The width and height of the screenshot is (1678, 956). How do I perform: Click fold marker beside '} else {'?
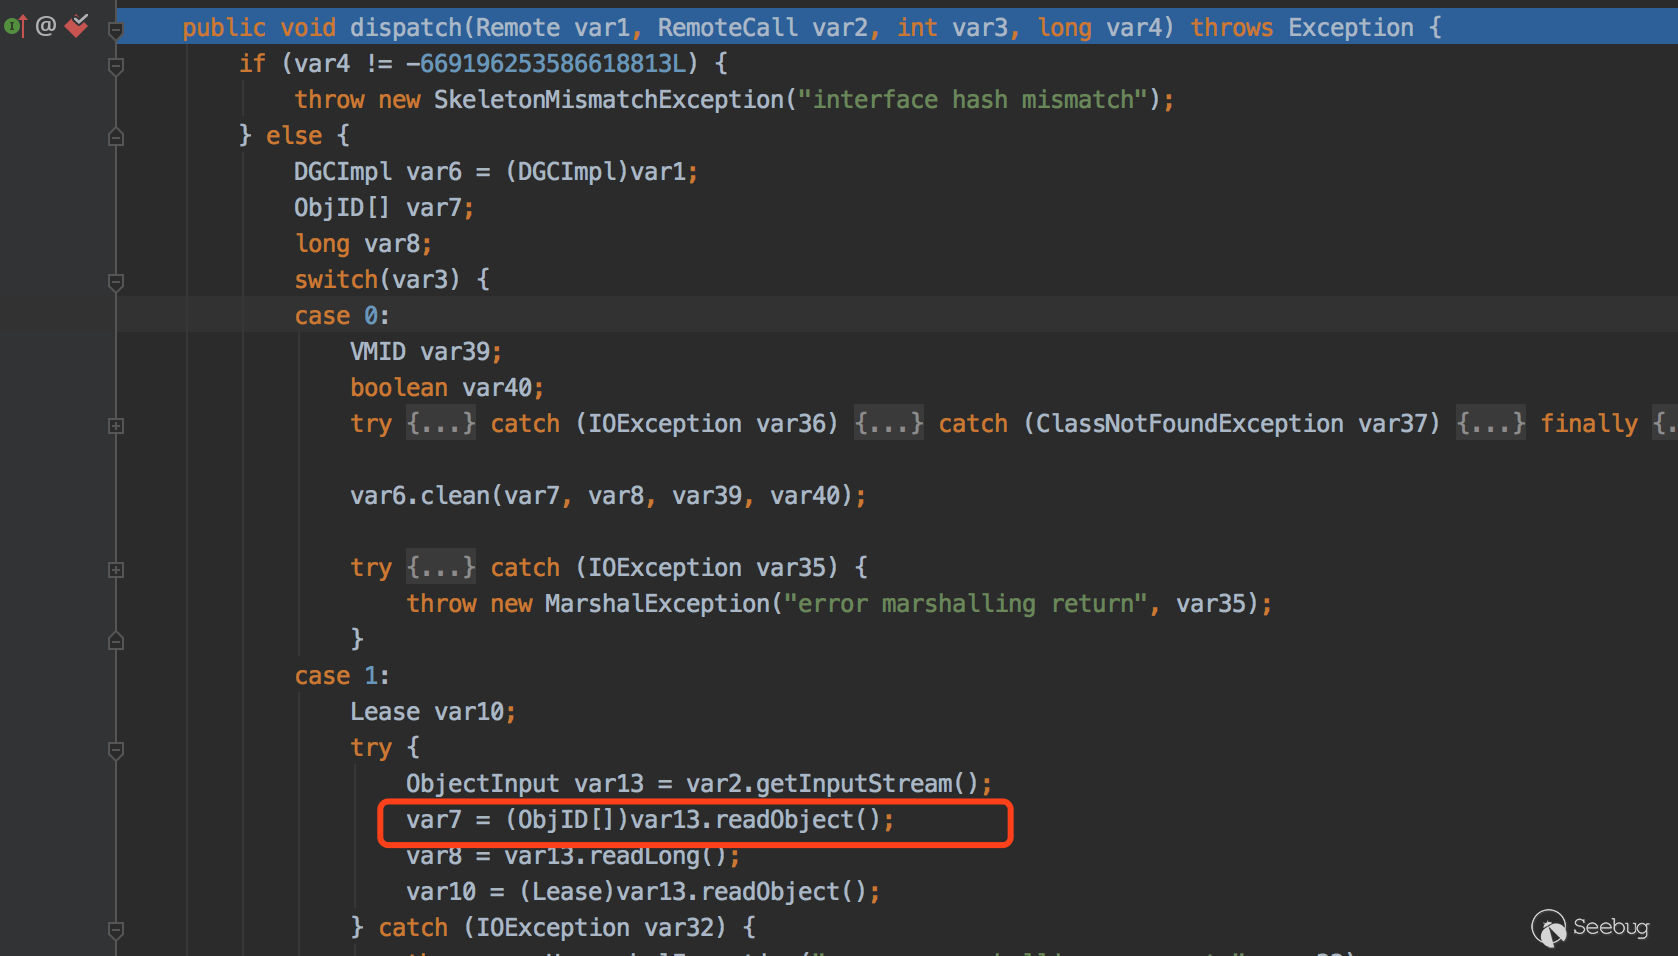pyautogui.click(x=116, y=137)
